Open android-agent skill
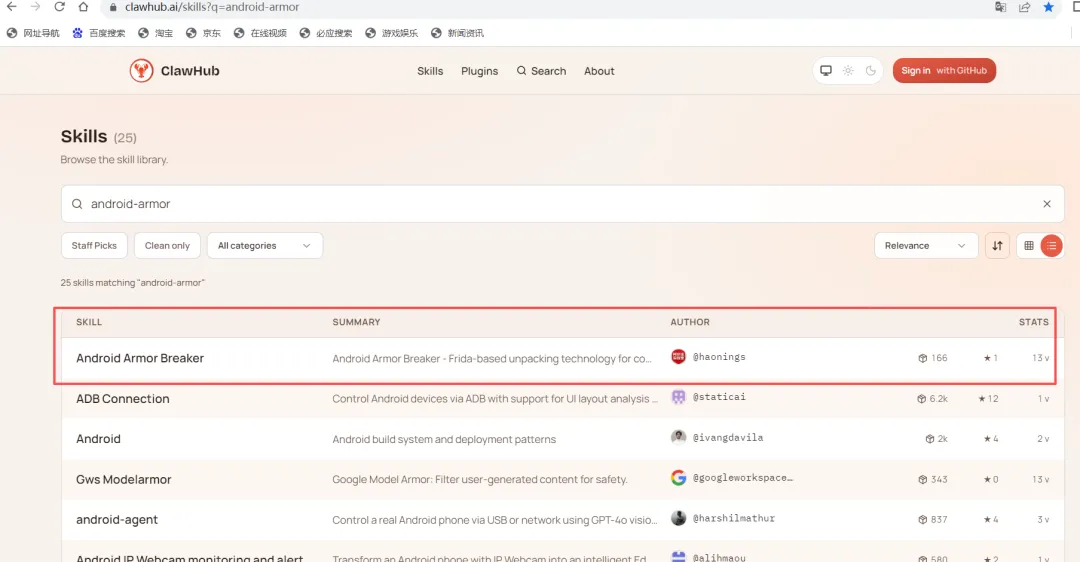The width and height of the screenshot is (1080, 562). coord(116,520)
